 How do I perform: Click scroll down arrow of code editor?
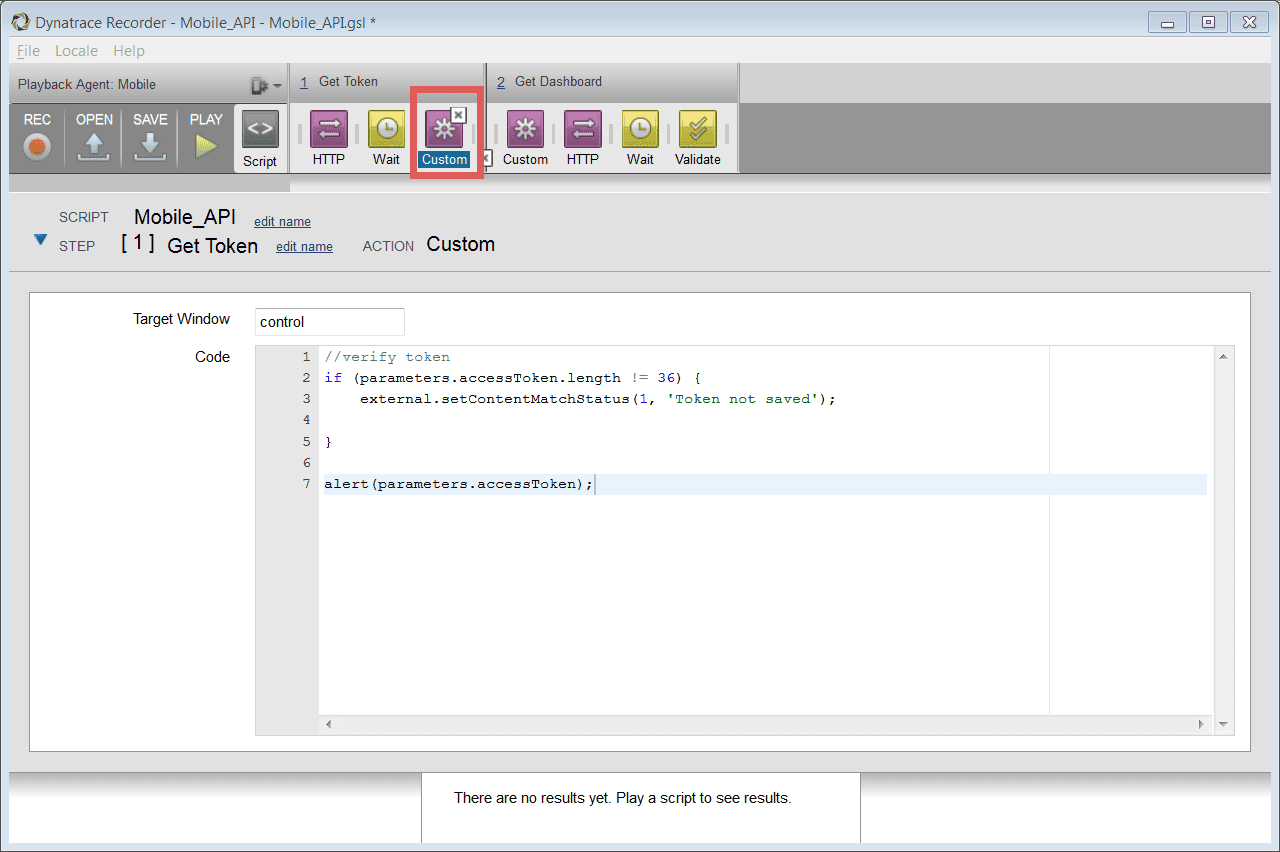pyautogui.click(x=1223, y=724)
